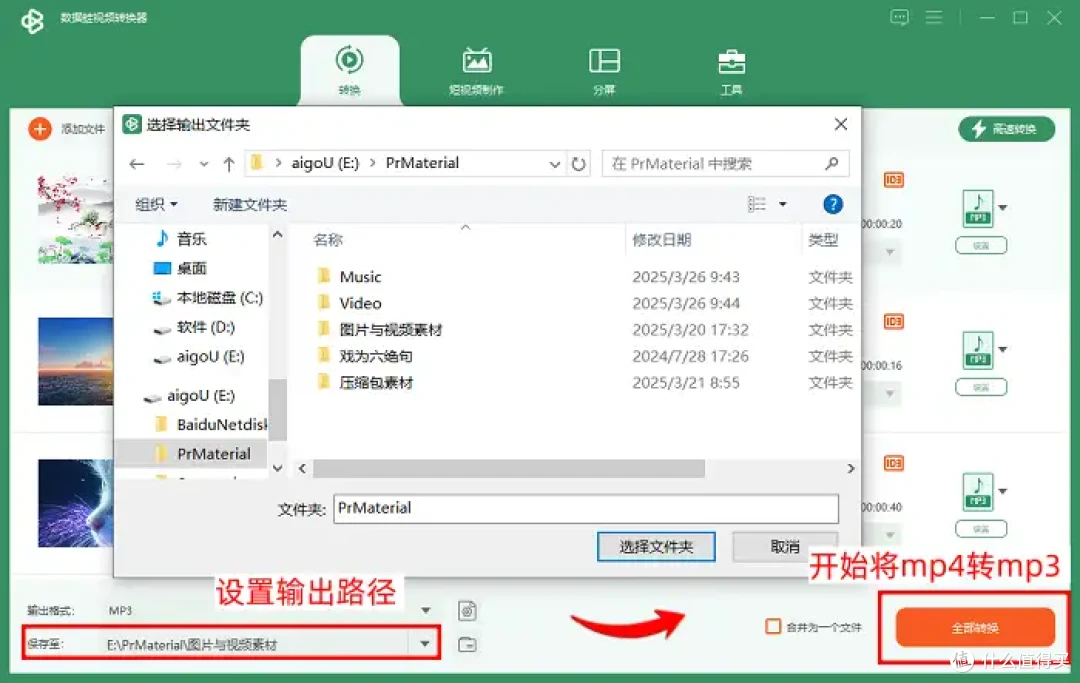Expand the address bar path dropdown
This screenshot has height=683, width=1080.
tap(554, 165)
